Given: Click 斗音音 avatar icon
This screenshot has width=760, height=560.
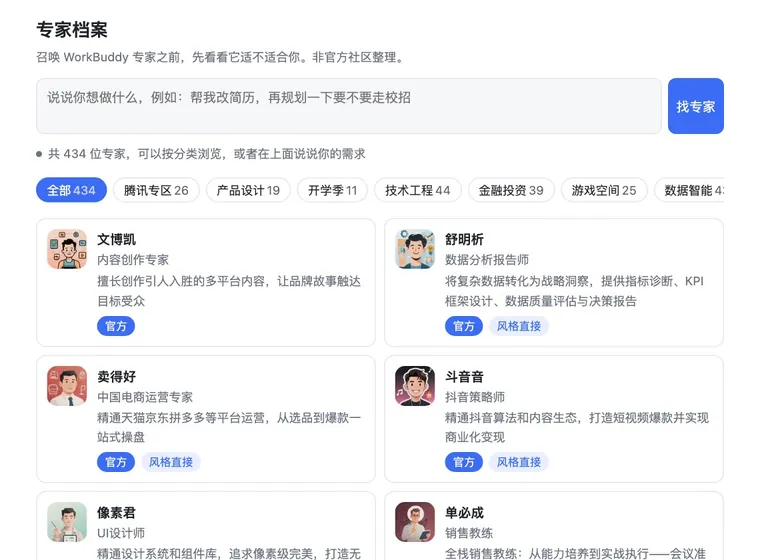Looking at the screenshot, I should coord(415,386).
